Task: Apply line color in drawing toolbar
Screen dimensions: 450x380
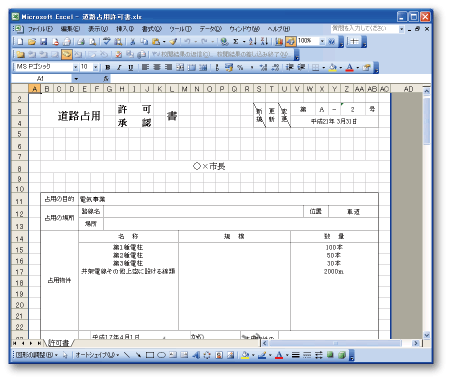Action: [x=262, y=355]
